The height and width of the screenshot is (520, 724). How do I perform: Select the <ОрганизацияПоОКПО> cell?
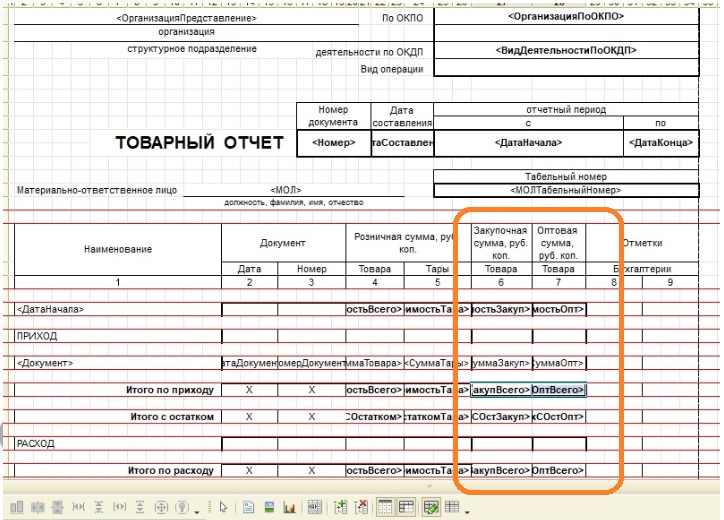point(566,18)
